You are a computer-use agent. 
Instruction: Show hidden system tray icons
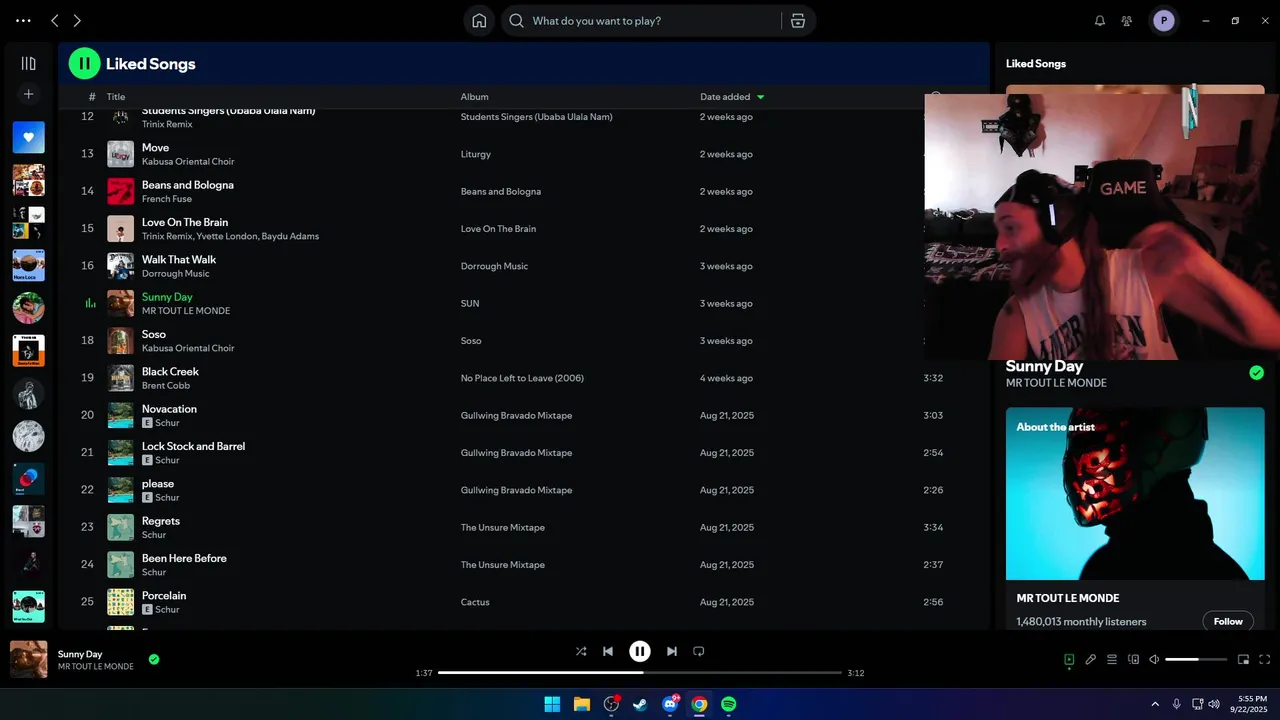(1155, 704)
